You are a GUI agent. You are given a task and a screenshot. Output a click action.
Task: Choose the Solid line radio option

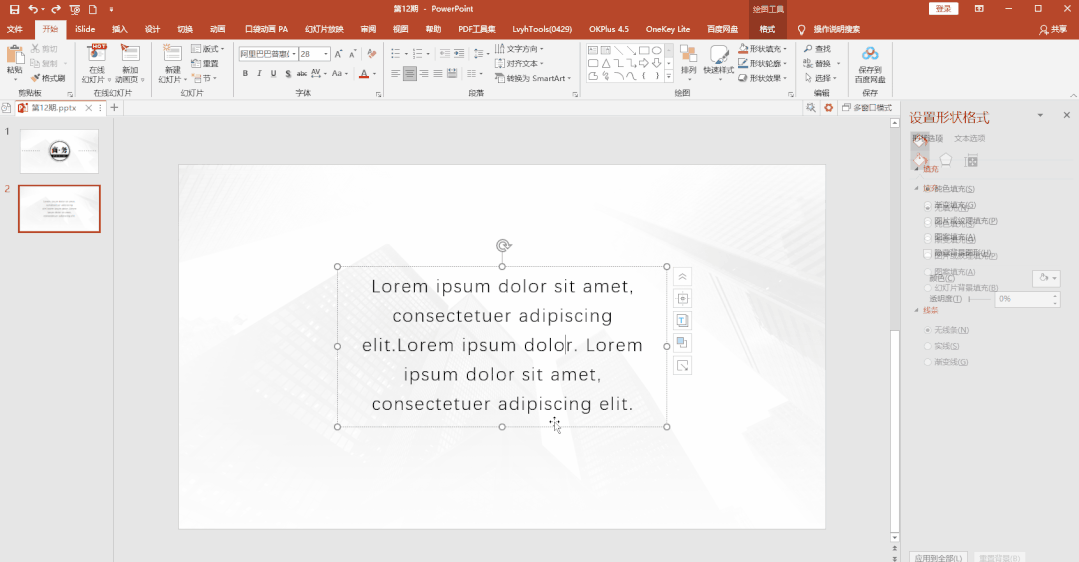(x=929, y=346)
